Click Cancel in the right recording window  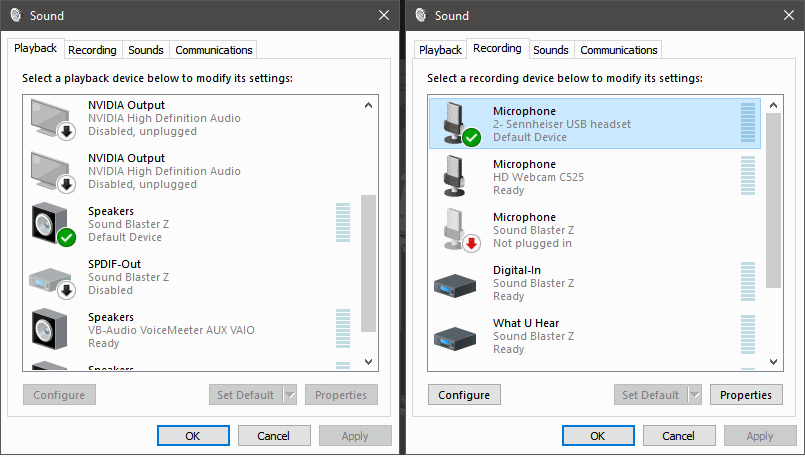678,436
